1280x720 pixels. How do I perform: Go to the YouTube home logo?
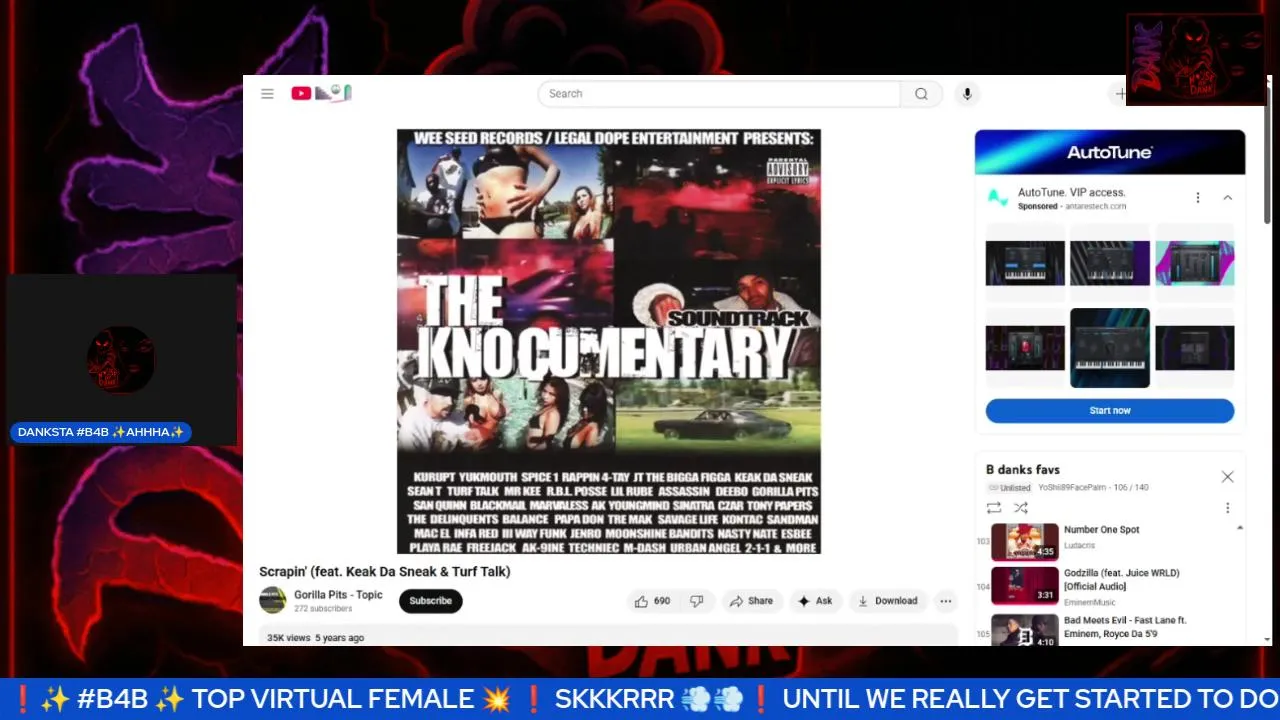321,93
